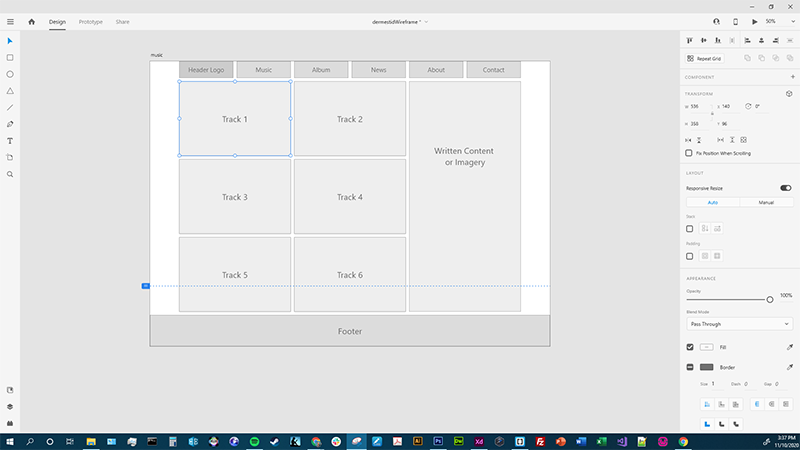Choose the round join corner option
Screen dimensions: 800x450
pyautogui.click(x=721, y=424)
